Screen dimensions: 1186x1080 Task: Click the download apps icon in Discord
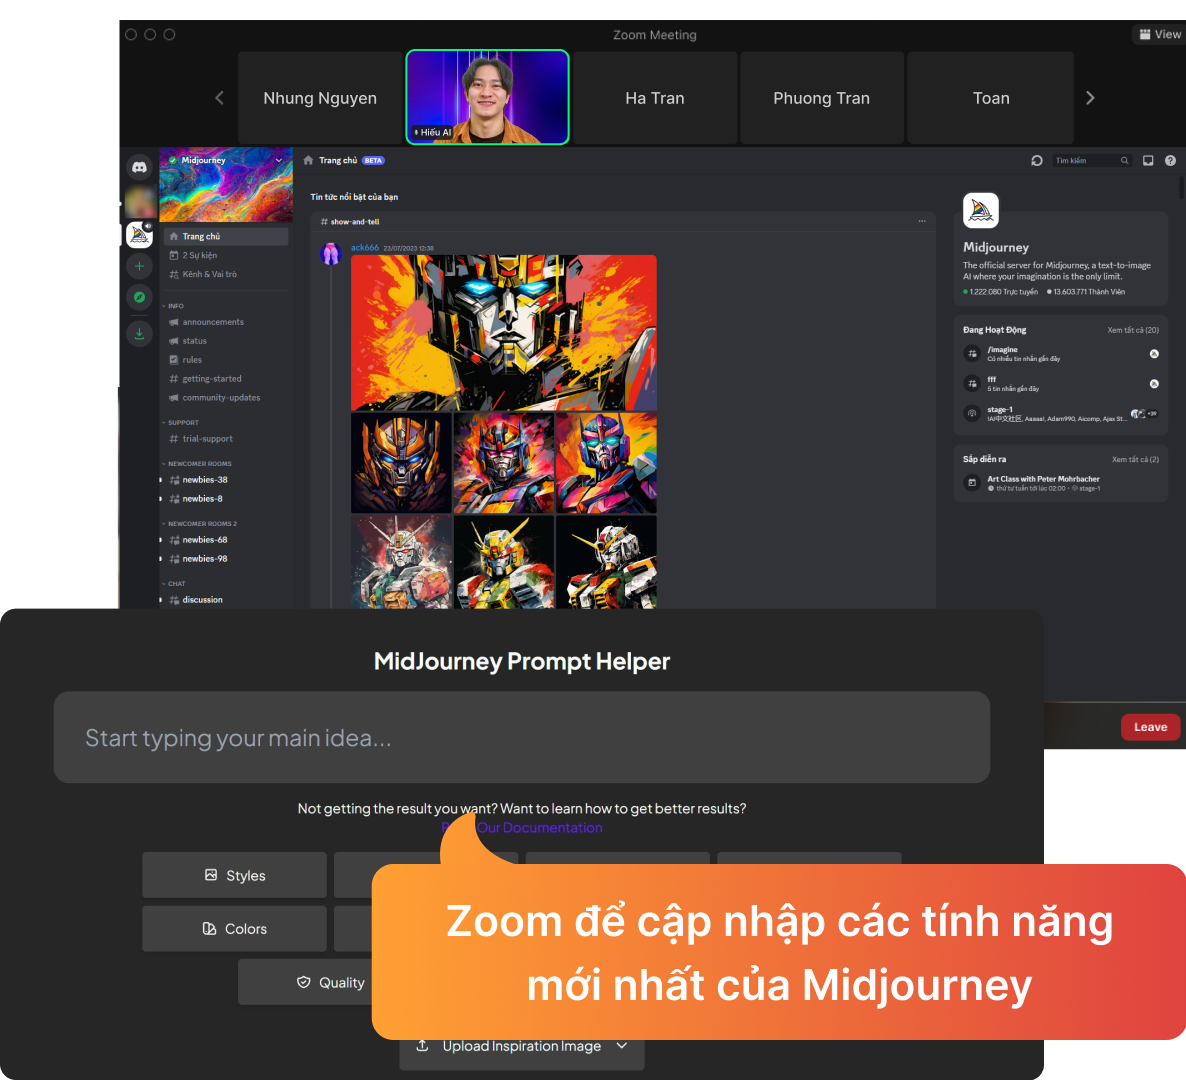coord(139,334)
